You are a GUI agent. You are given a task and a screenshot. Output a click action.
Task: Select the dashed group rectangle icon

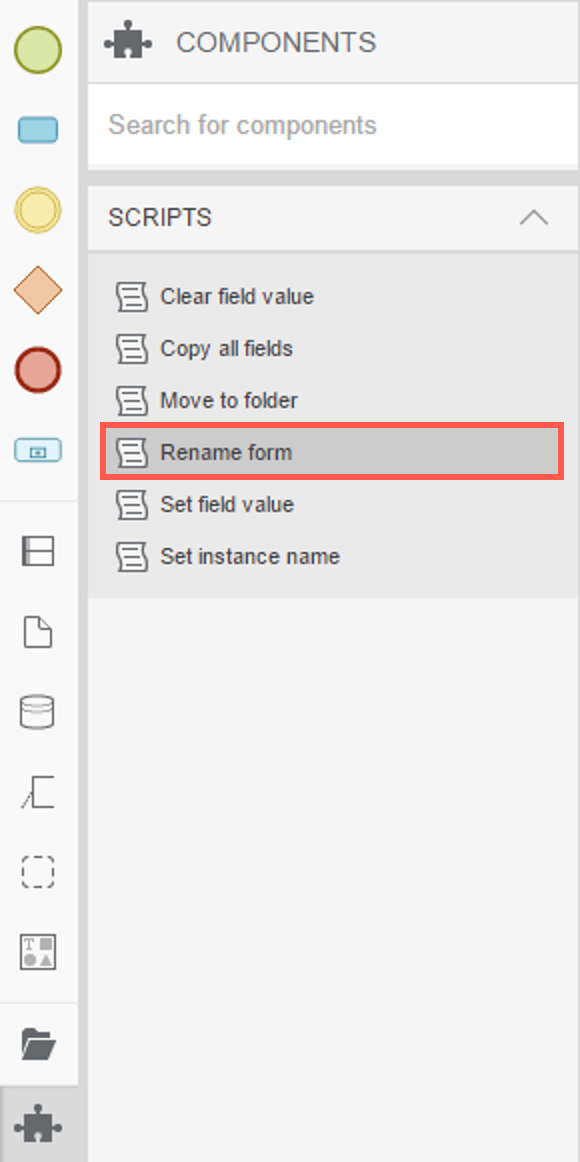point(38,872)
